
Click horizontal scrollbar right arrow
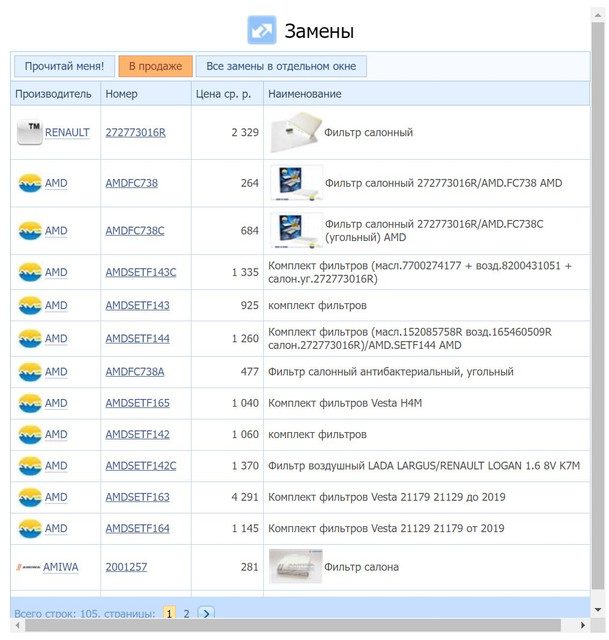583,625
